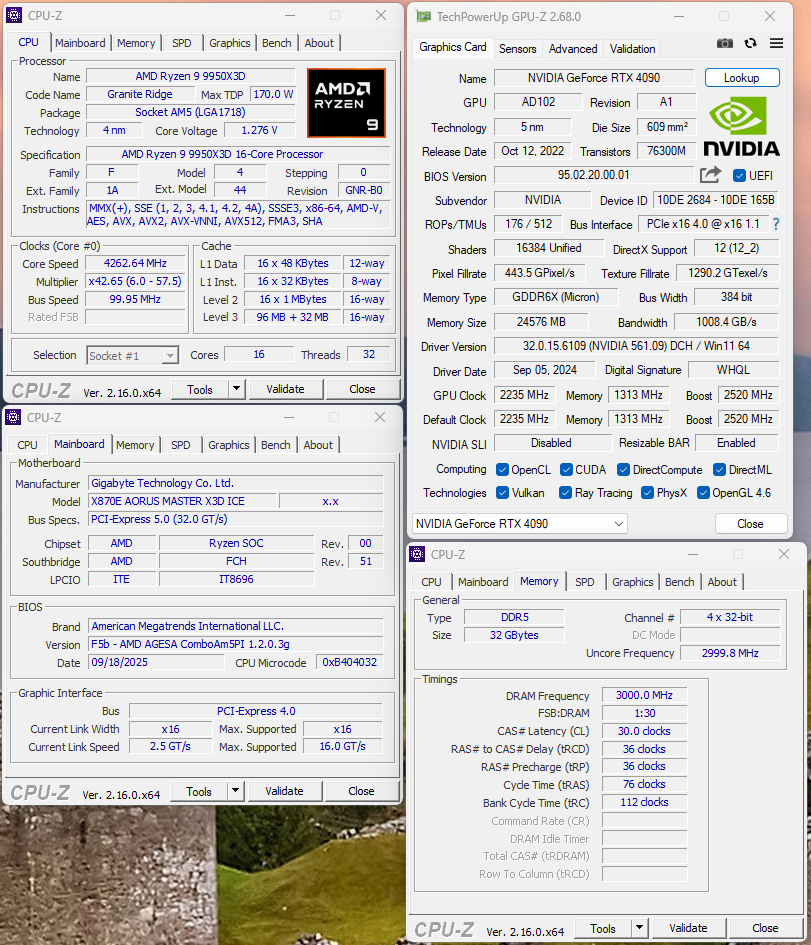Click the NVIDIA logo in GPU-Z
This screenshot has height=945, width=811.
coord(742,127)
